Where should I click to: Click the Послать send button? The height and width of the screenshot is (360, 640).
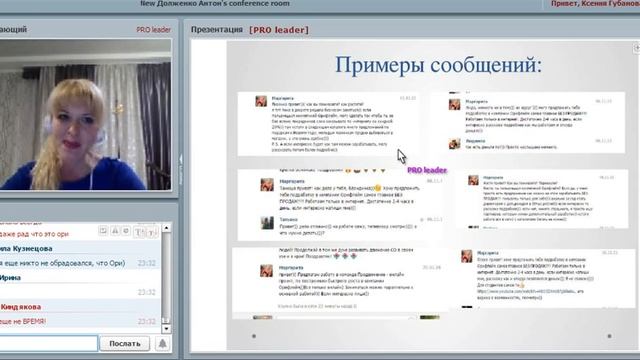tap(124, 344)
